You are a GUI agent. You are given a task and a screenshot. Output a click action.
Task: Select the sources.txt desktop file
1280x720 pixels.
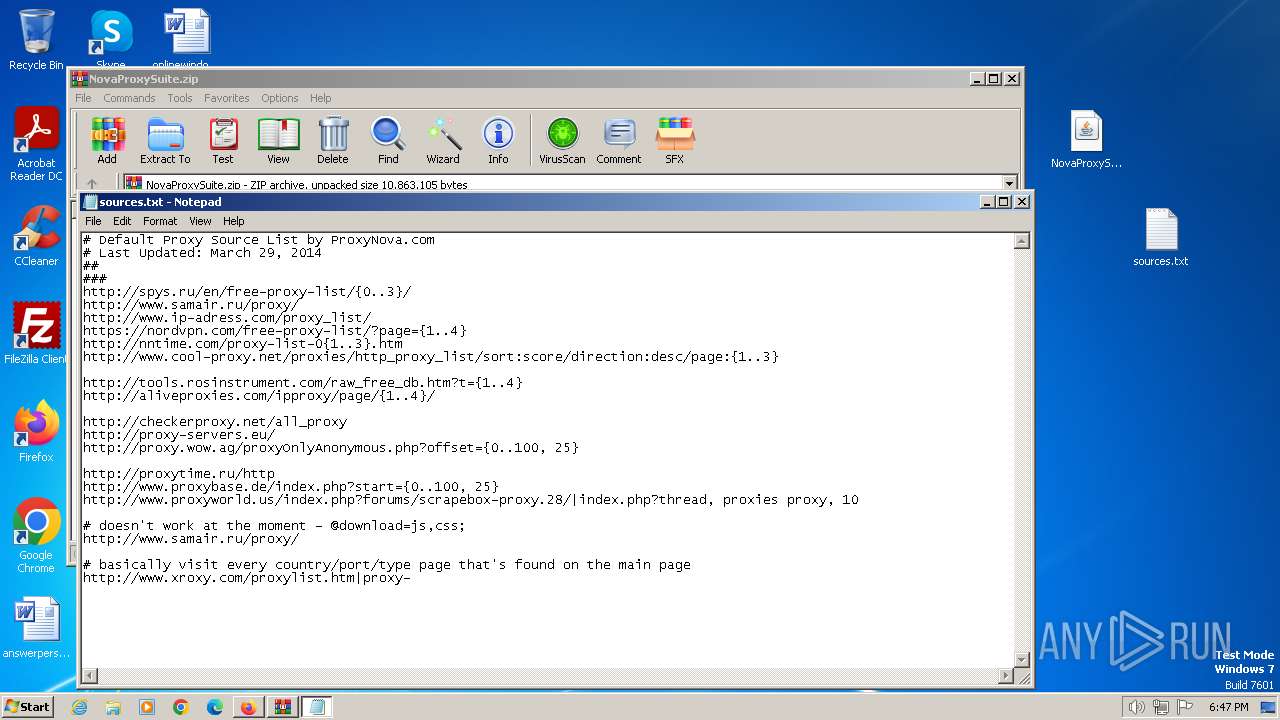(1161, 237)
